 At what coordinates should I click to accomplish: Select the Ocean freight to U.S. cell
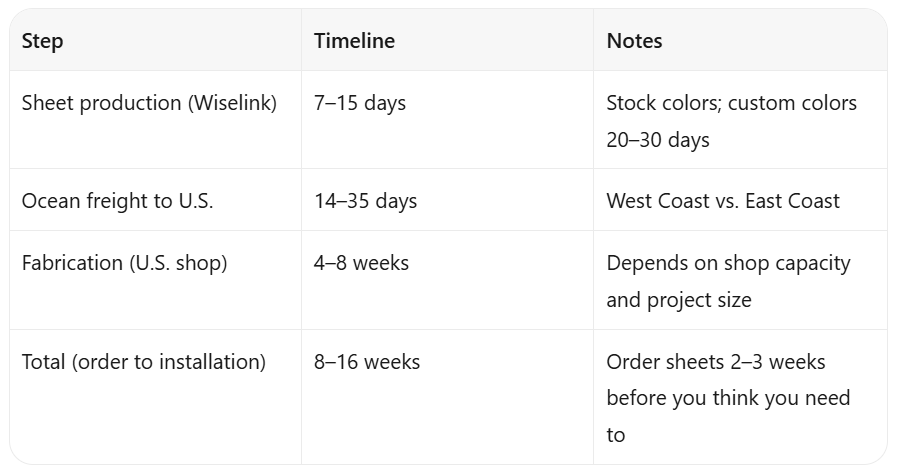[156, 200]
